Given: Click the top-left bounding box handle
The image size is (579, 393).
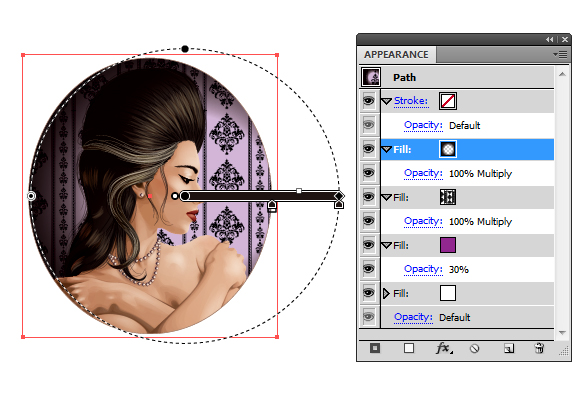Looking at the screenshot, I should [x=23, y=55].
